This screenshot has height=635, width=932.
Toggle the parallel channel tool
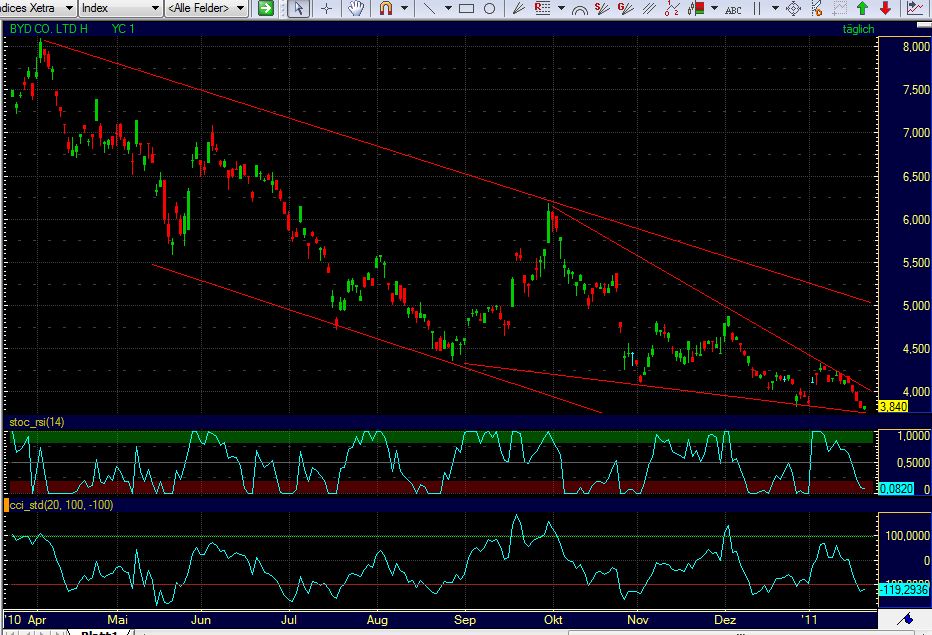pyautogui.click(x=647, y=9)
